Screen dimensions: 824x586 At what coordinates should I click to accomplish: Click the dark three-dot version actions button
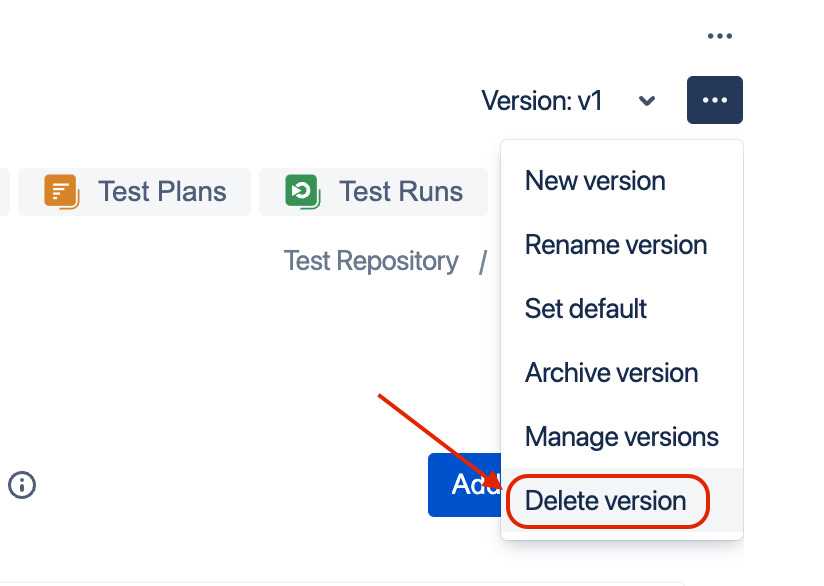715,100
